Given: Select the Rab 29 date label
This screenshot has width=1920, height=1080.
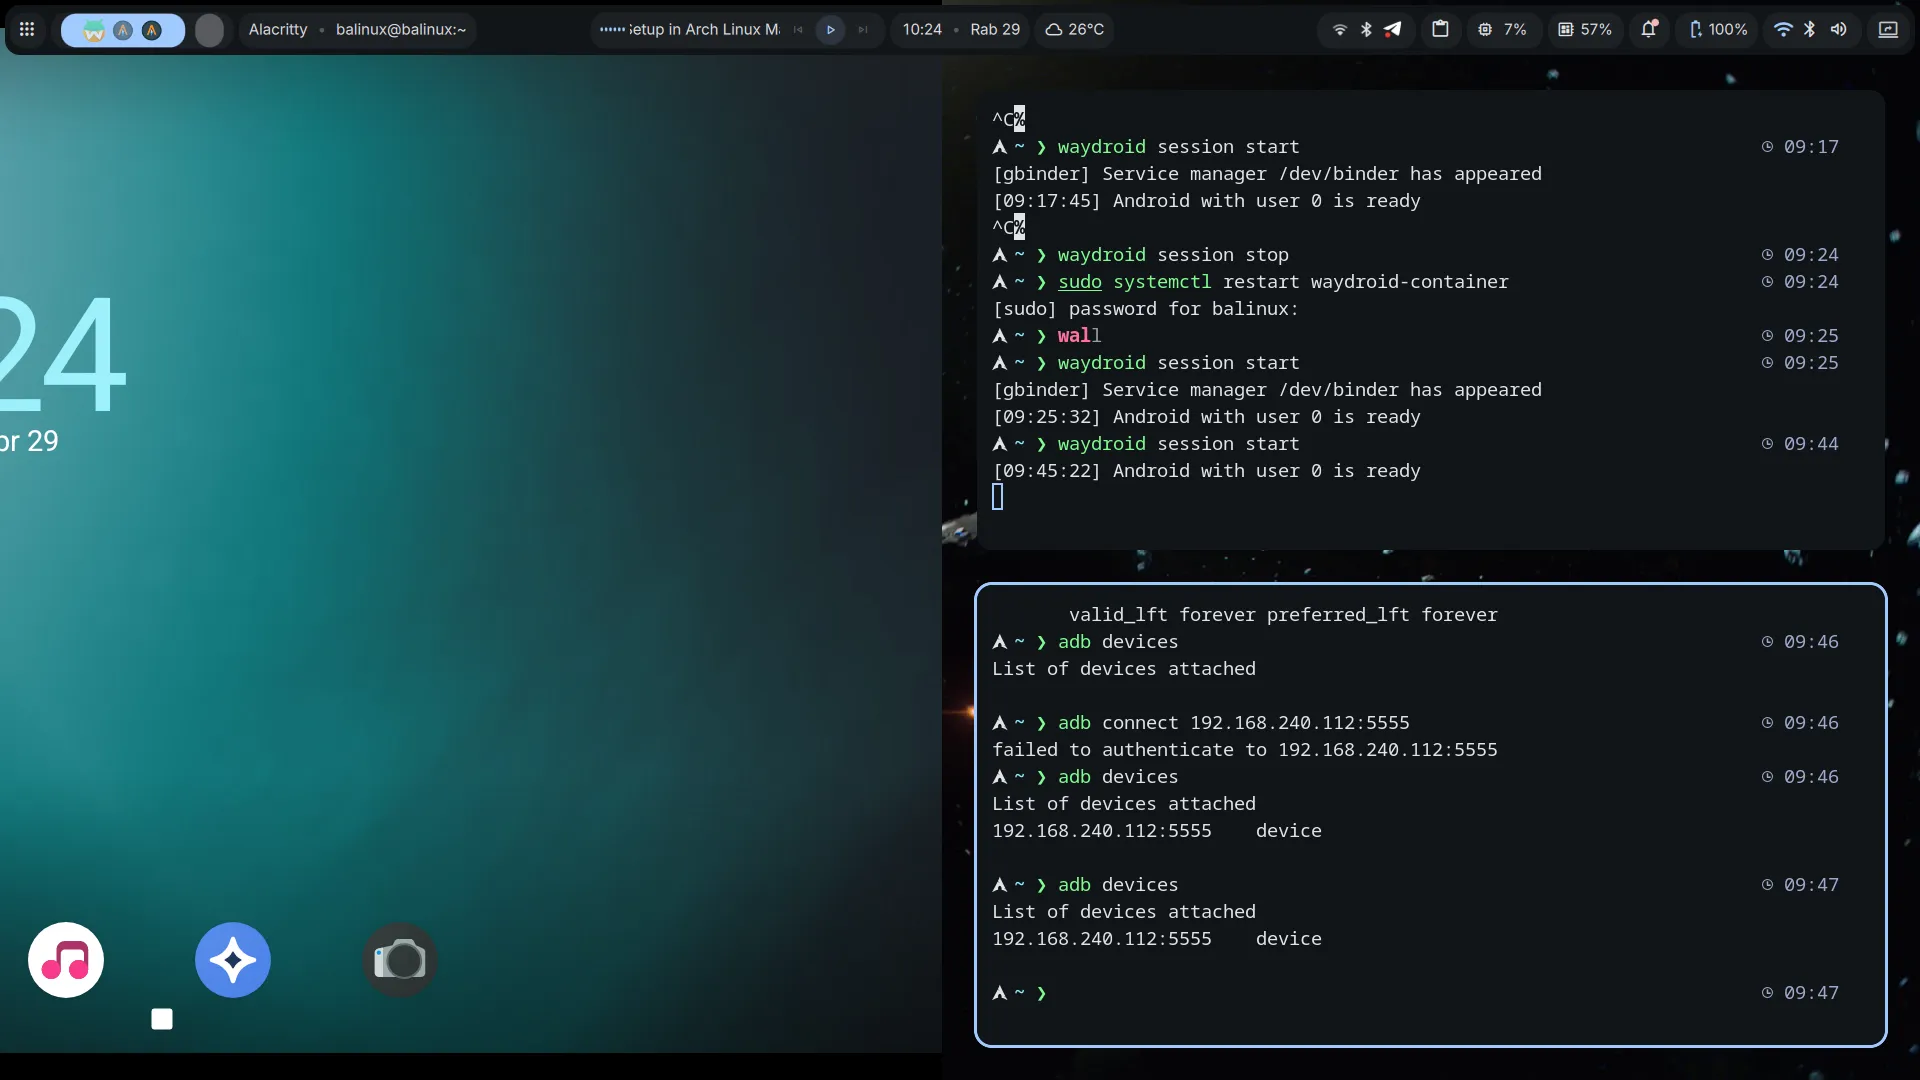Looking at the screenshot, I should [994, 29].
